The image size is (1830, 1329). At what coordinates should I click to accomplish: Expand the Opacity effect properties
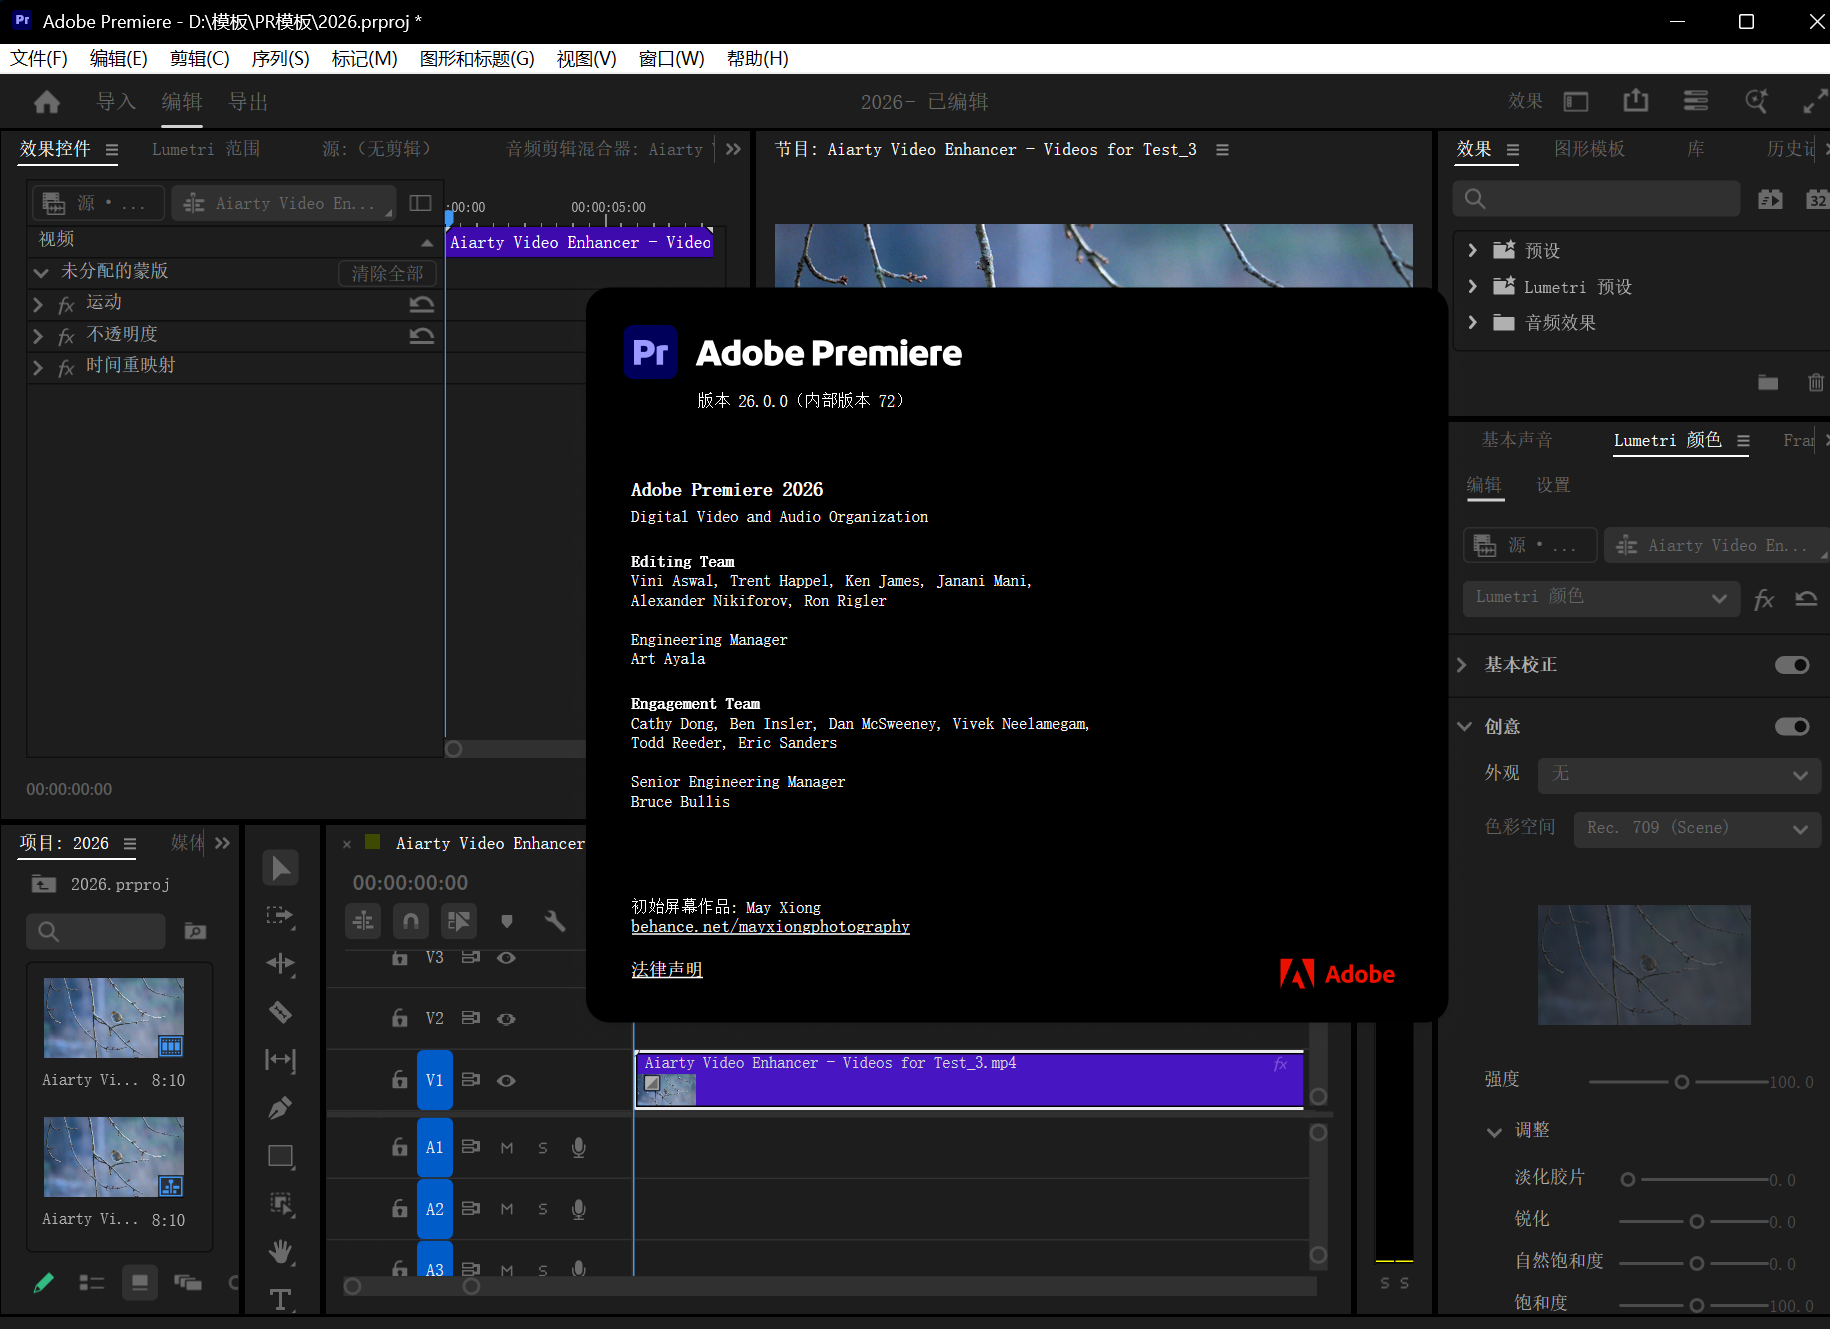point(38,336)
